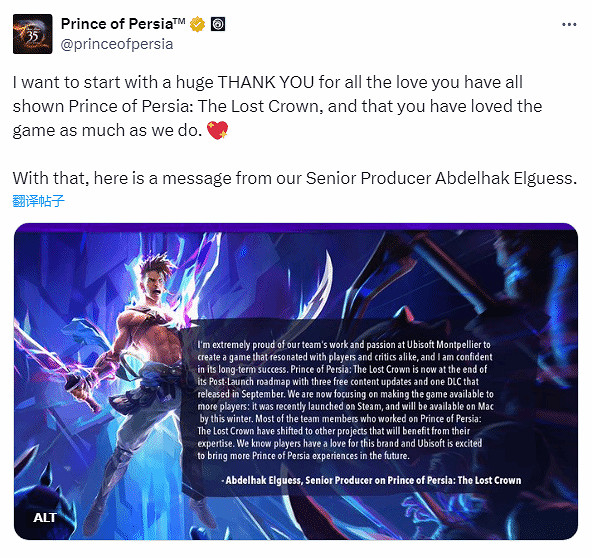Click the THANK YOU text in the post

click(265, 82)
